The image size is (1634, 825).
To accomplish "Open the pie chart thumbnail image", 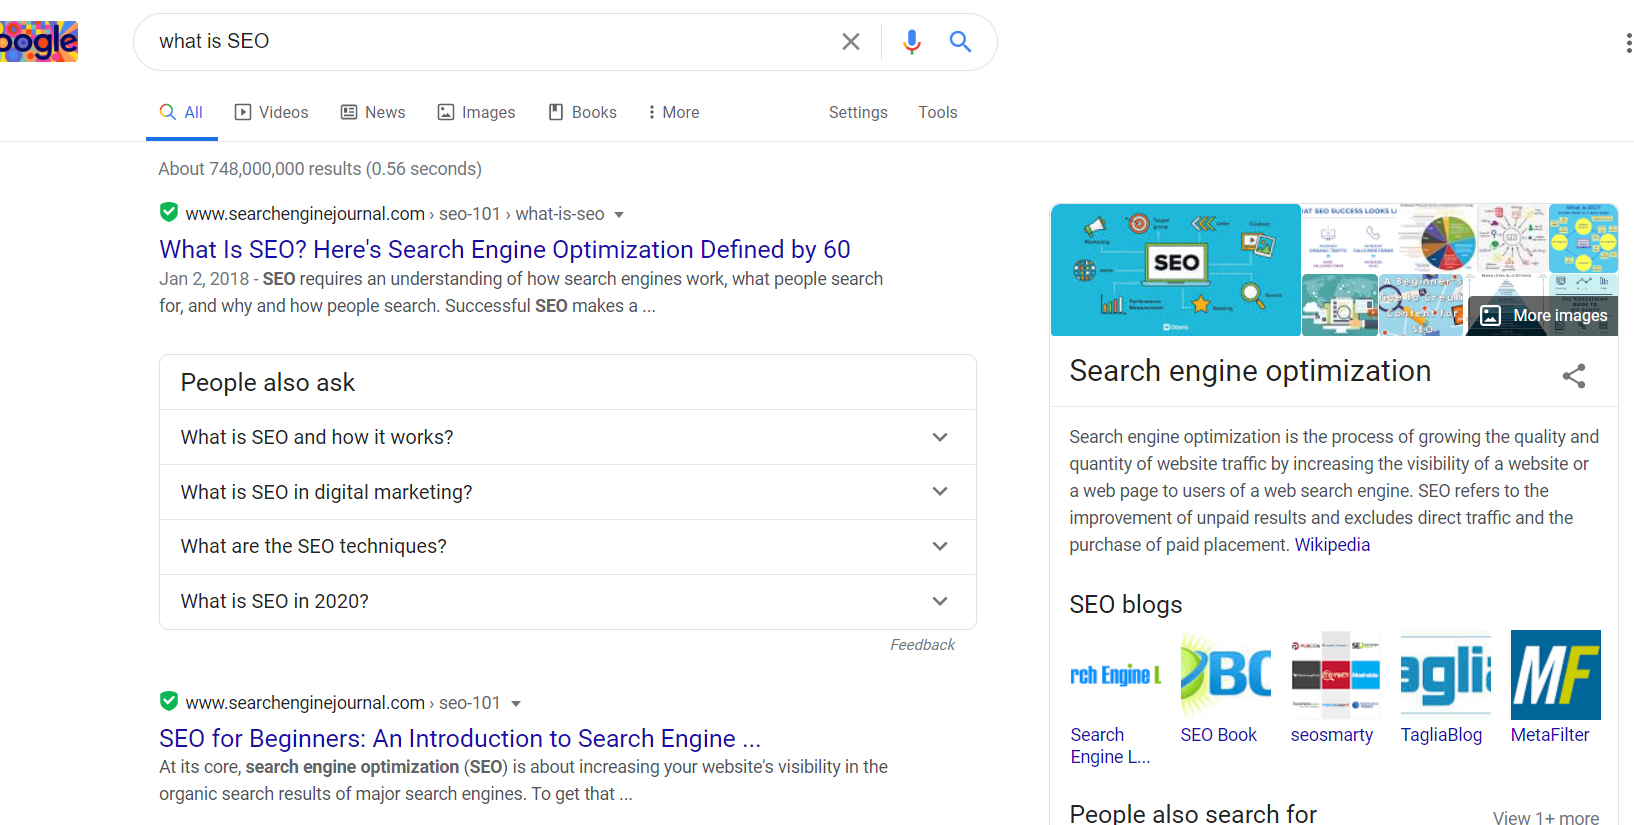I will click(1437, 238).
